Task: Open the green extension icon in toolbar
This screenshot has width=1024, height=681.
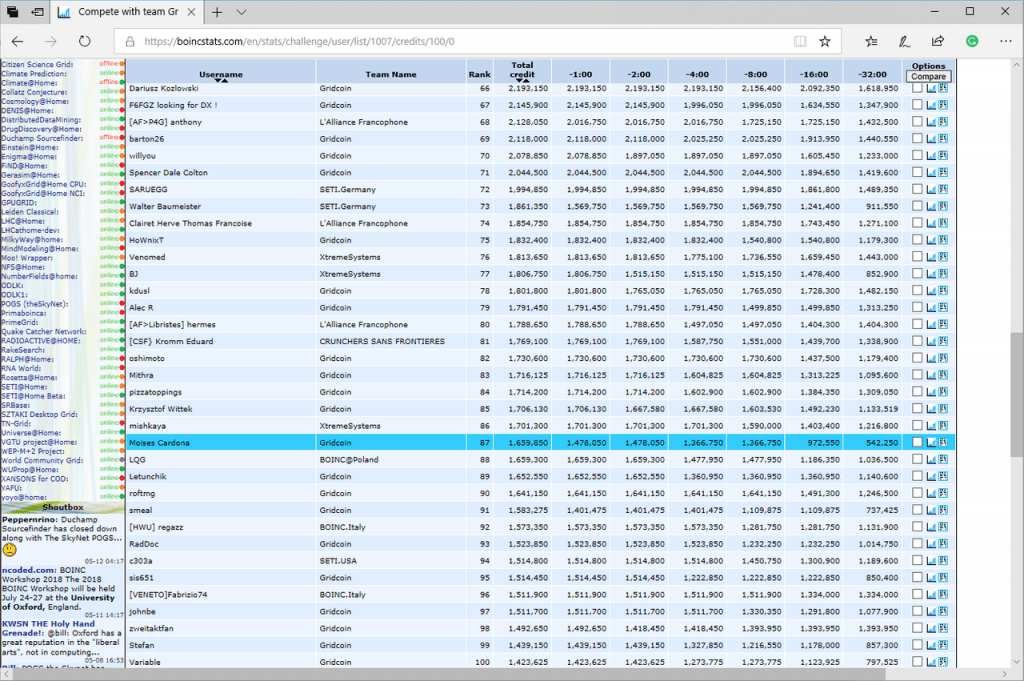Action: (972, 41)
